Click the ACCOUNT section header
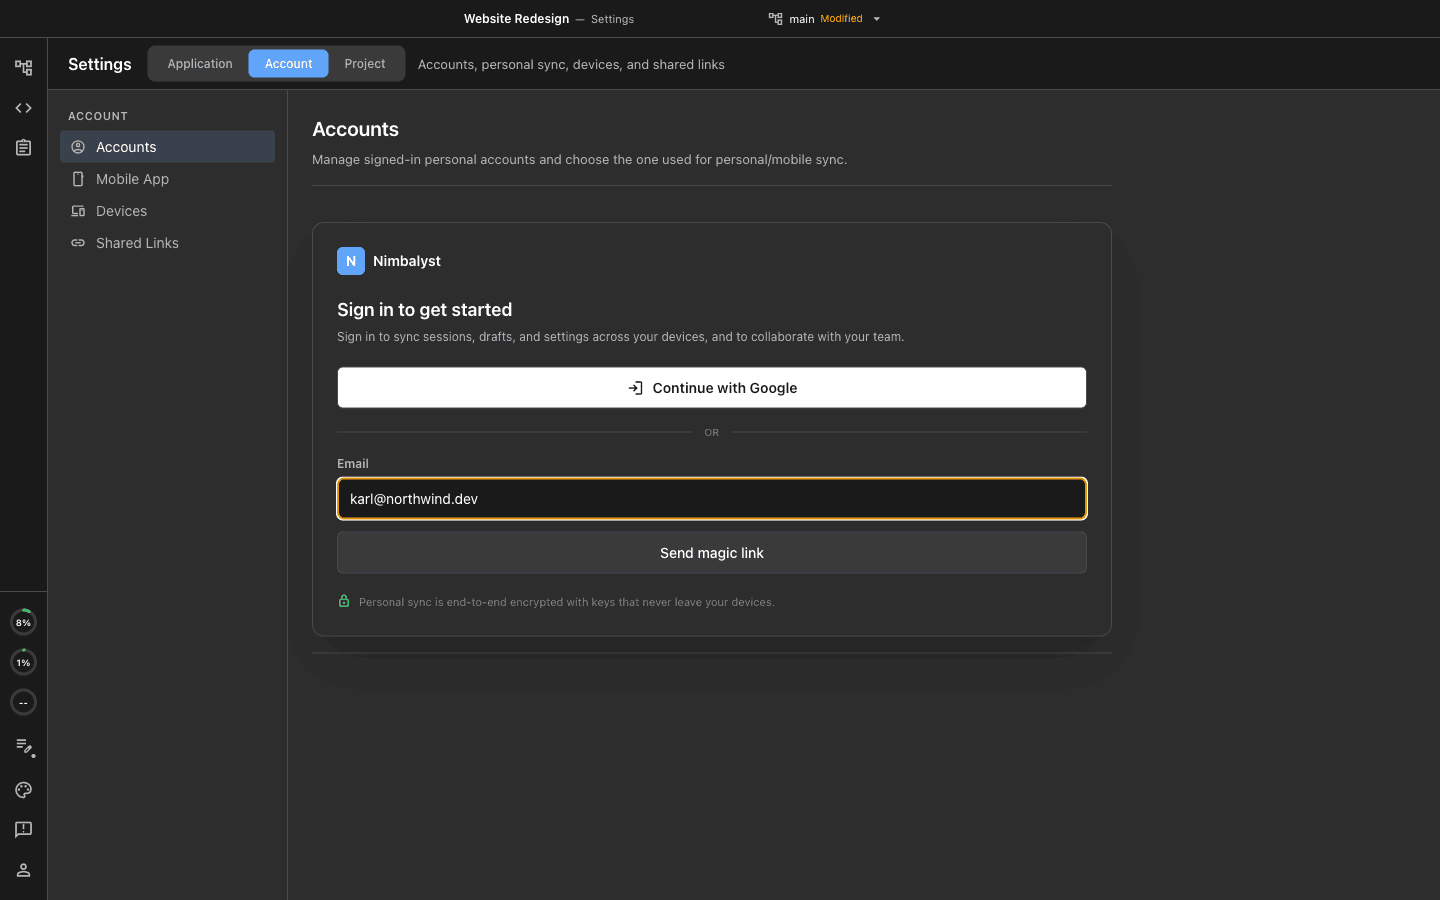1440x900 pixels. [x=98, y=116]
